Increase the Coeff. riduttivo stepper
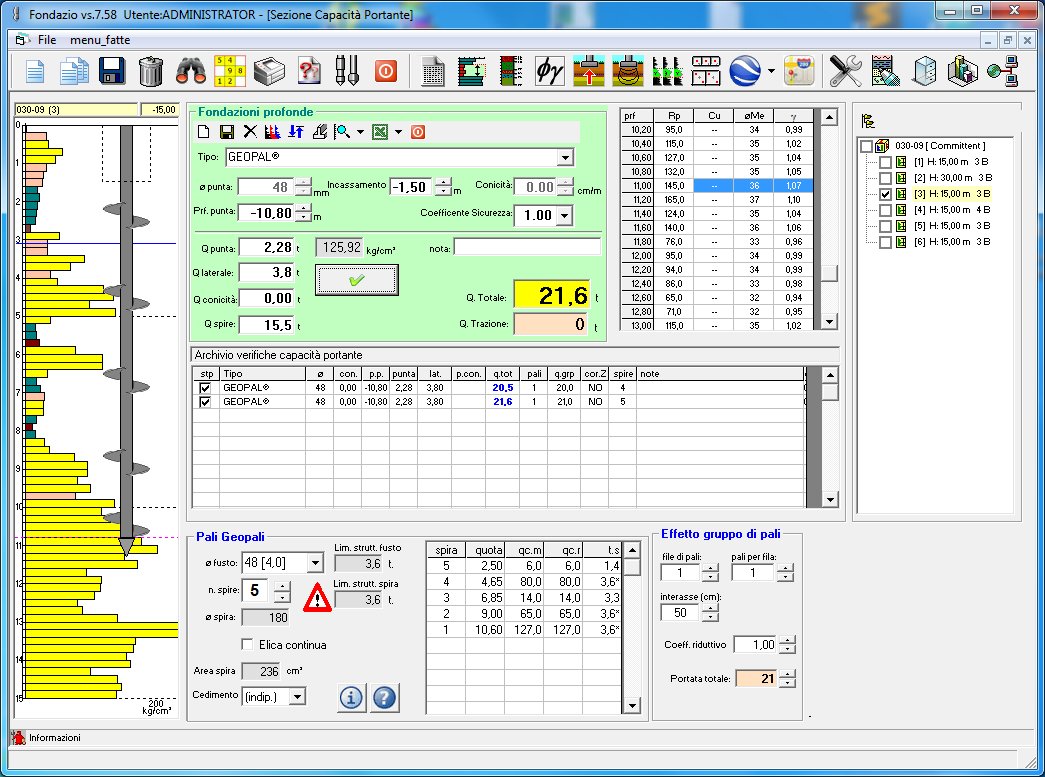The width and height of the screenshot is (1045, 777). click(x=787, y=640)
